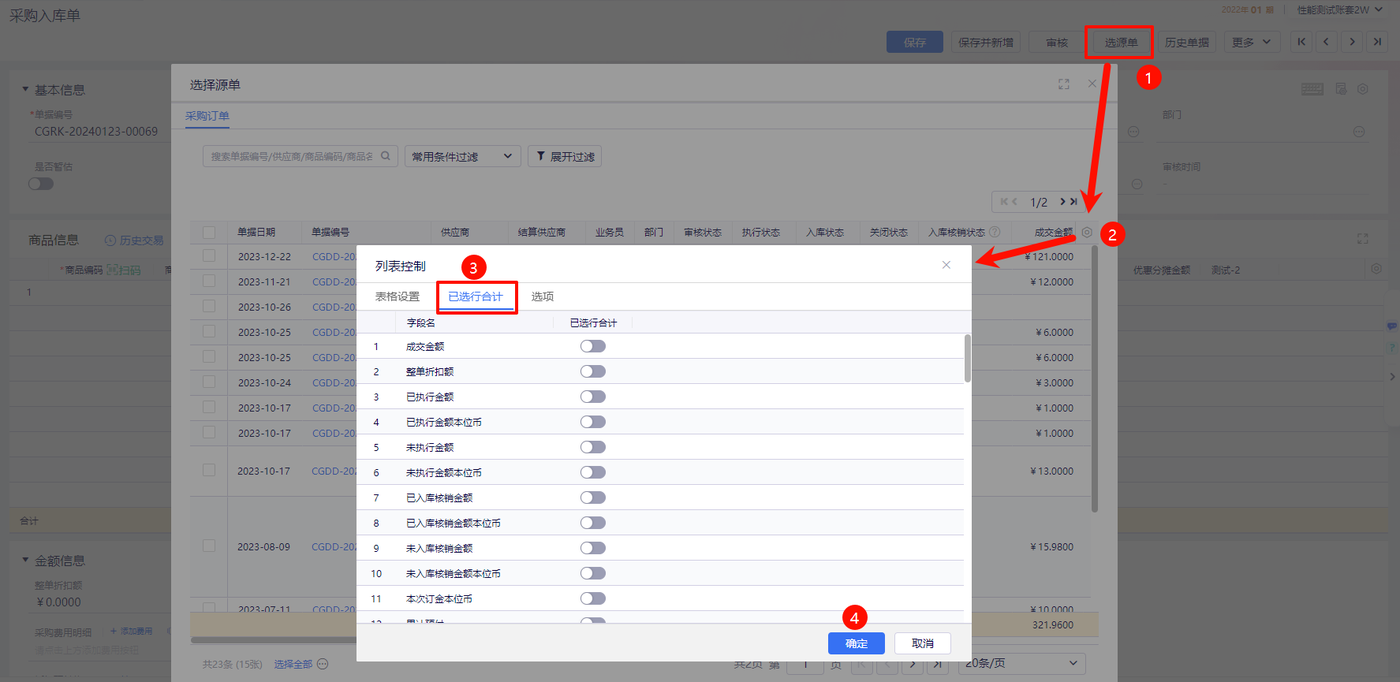Open the form layout icon beside the keyboard icon

[1342, 89]
